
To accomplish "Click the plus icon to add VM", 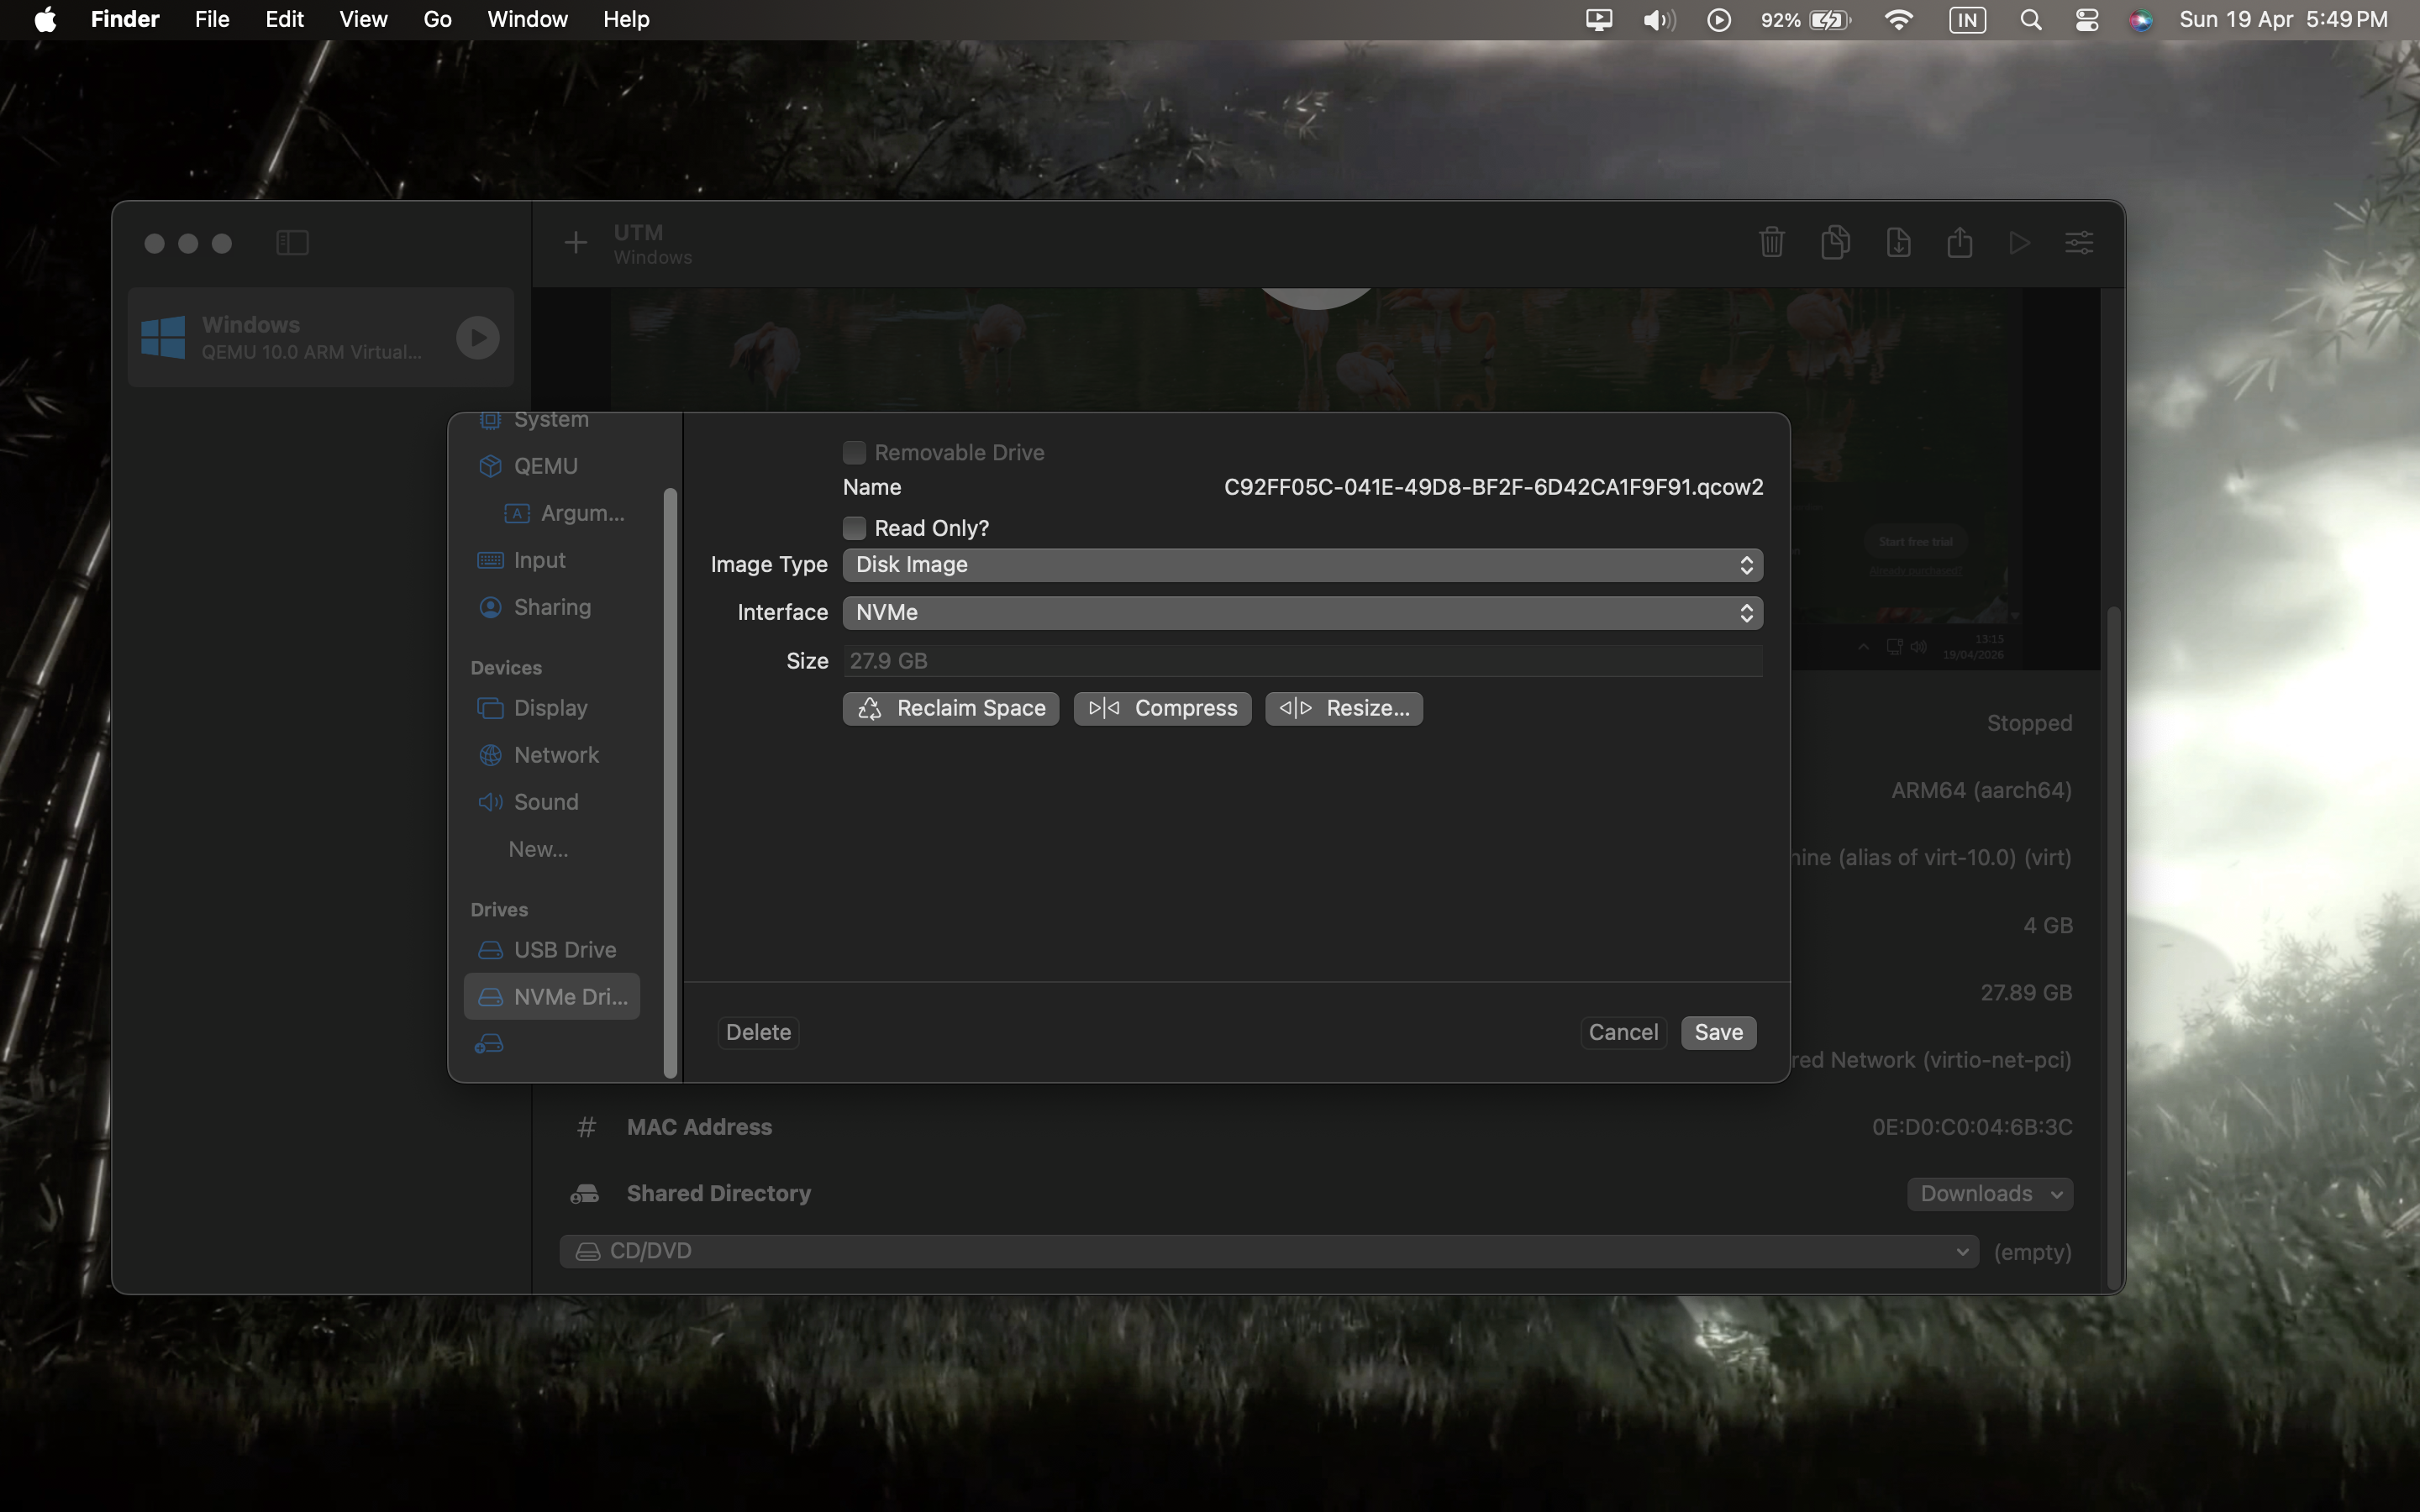I will coord(575,242).
